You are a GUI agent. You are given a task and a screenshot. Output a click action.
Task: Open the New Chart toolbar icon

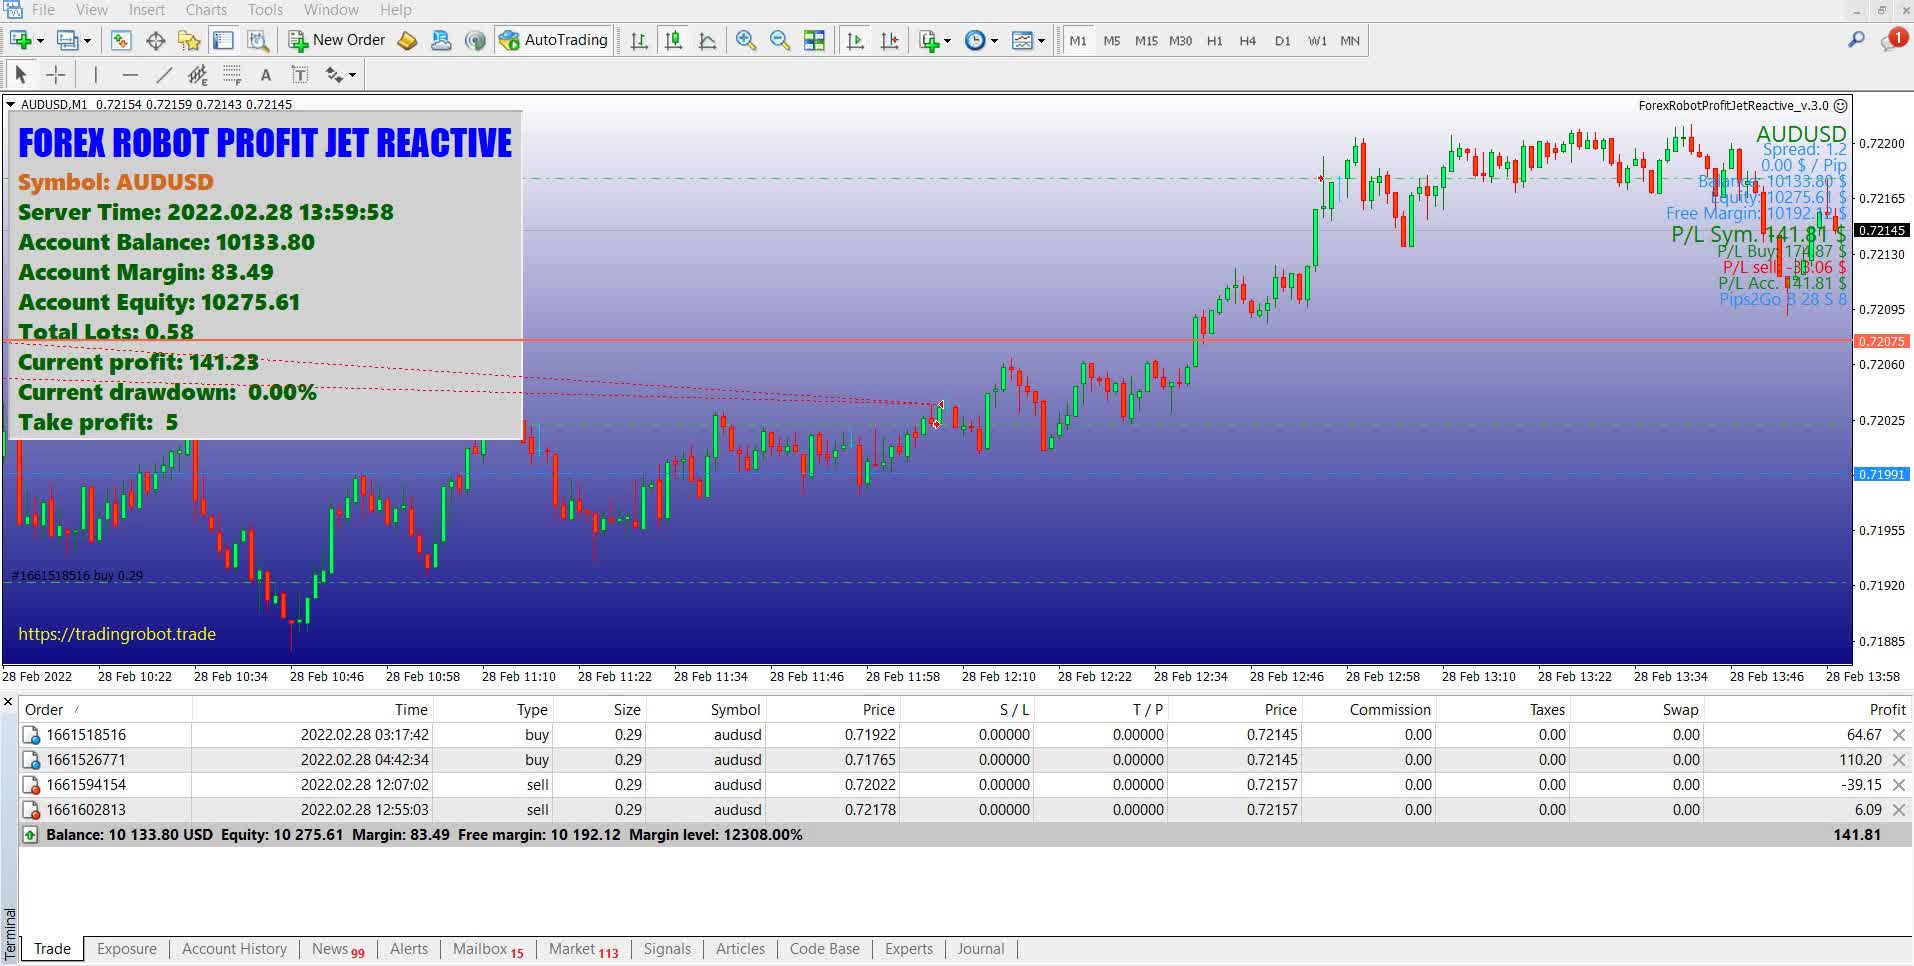pos(20,41)
